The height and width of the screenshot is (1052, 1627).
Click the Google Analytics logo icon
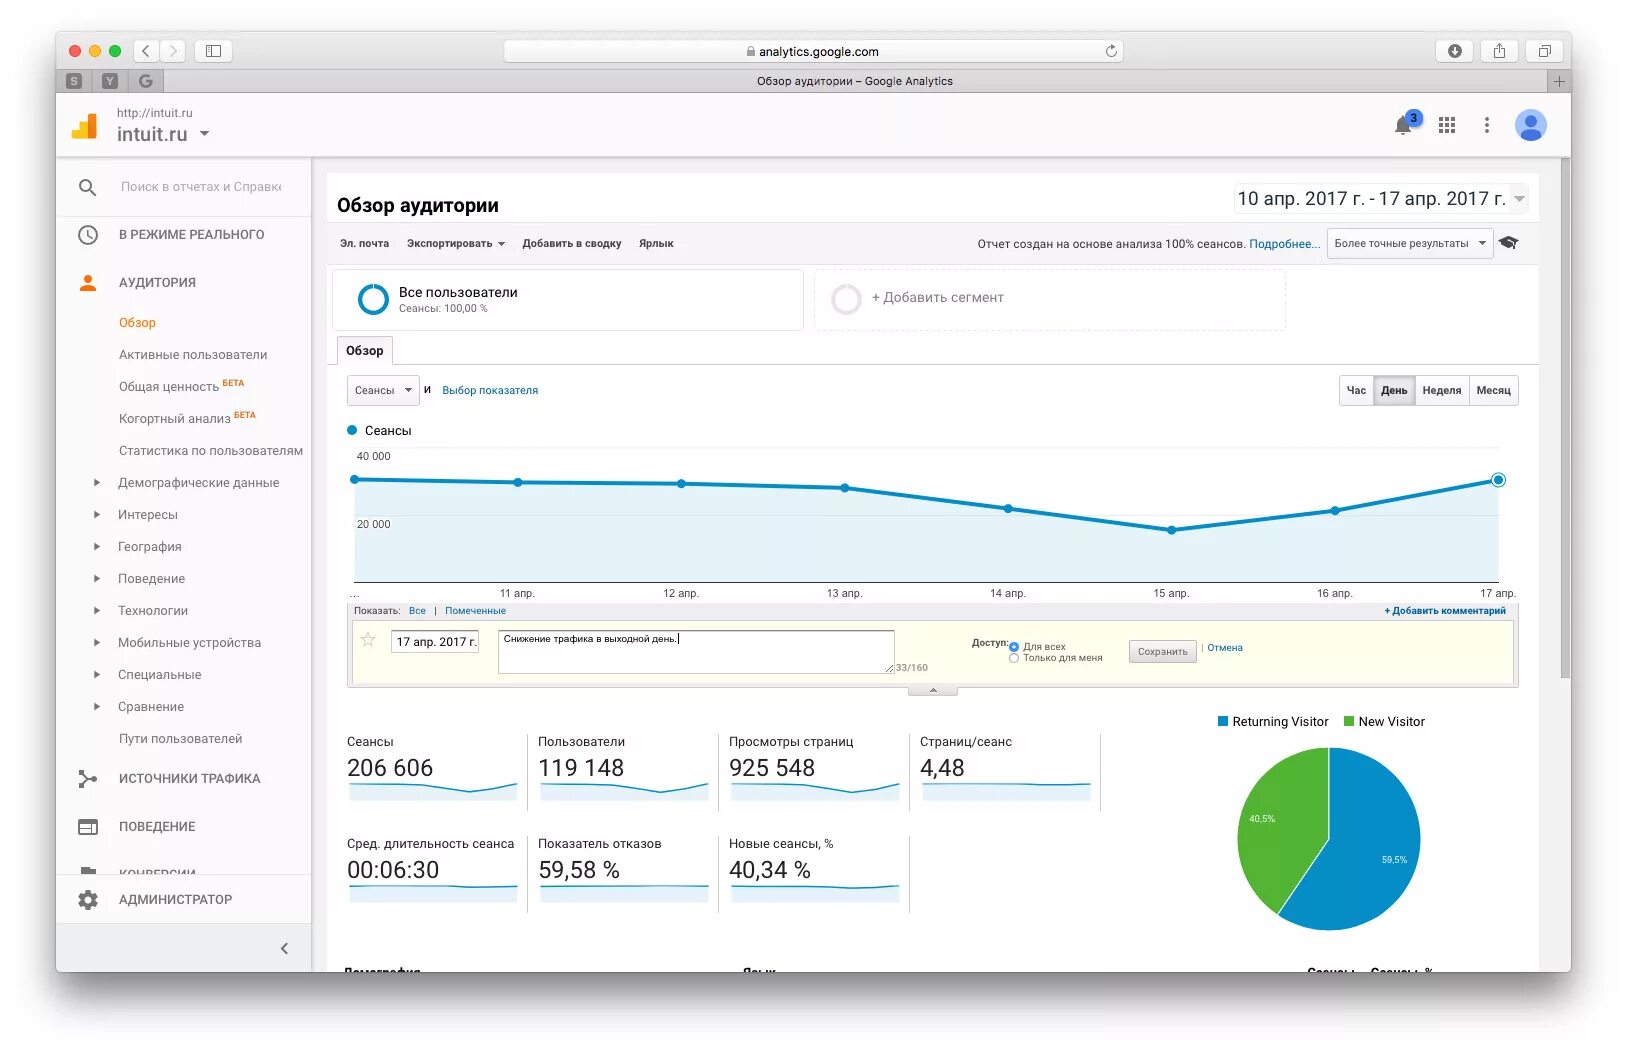(x=85, y=125)
